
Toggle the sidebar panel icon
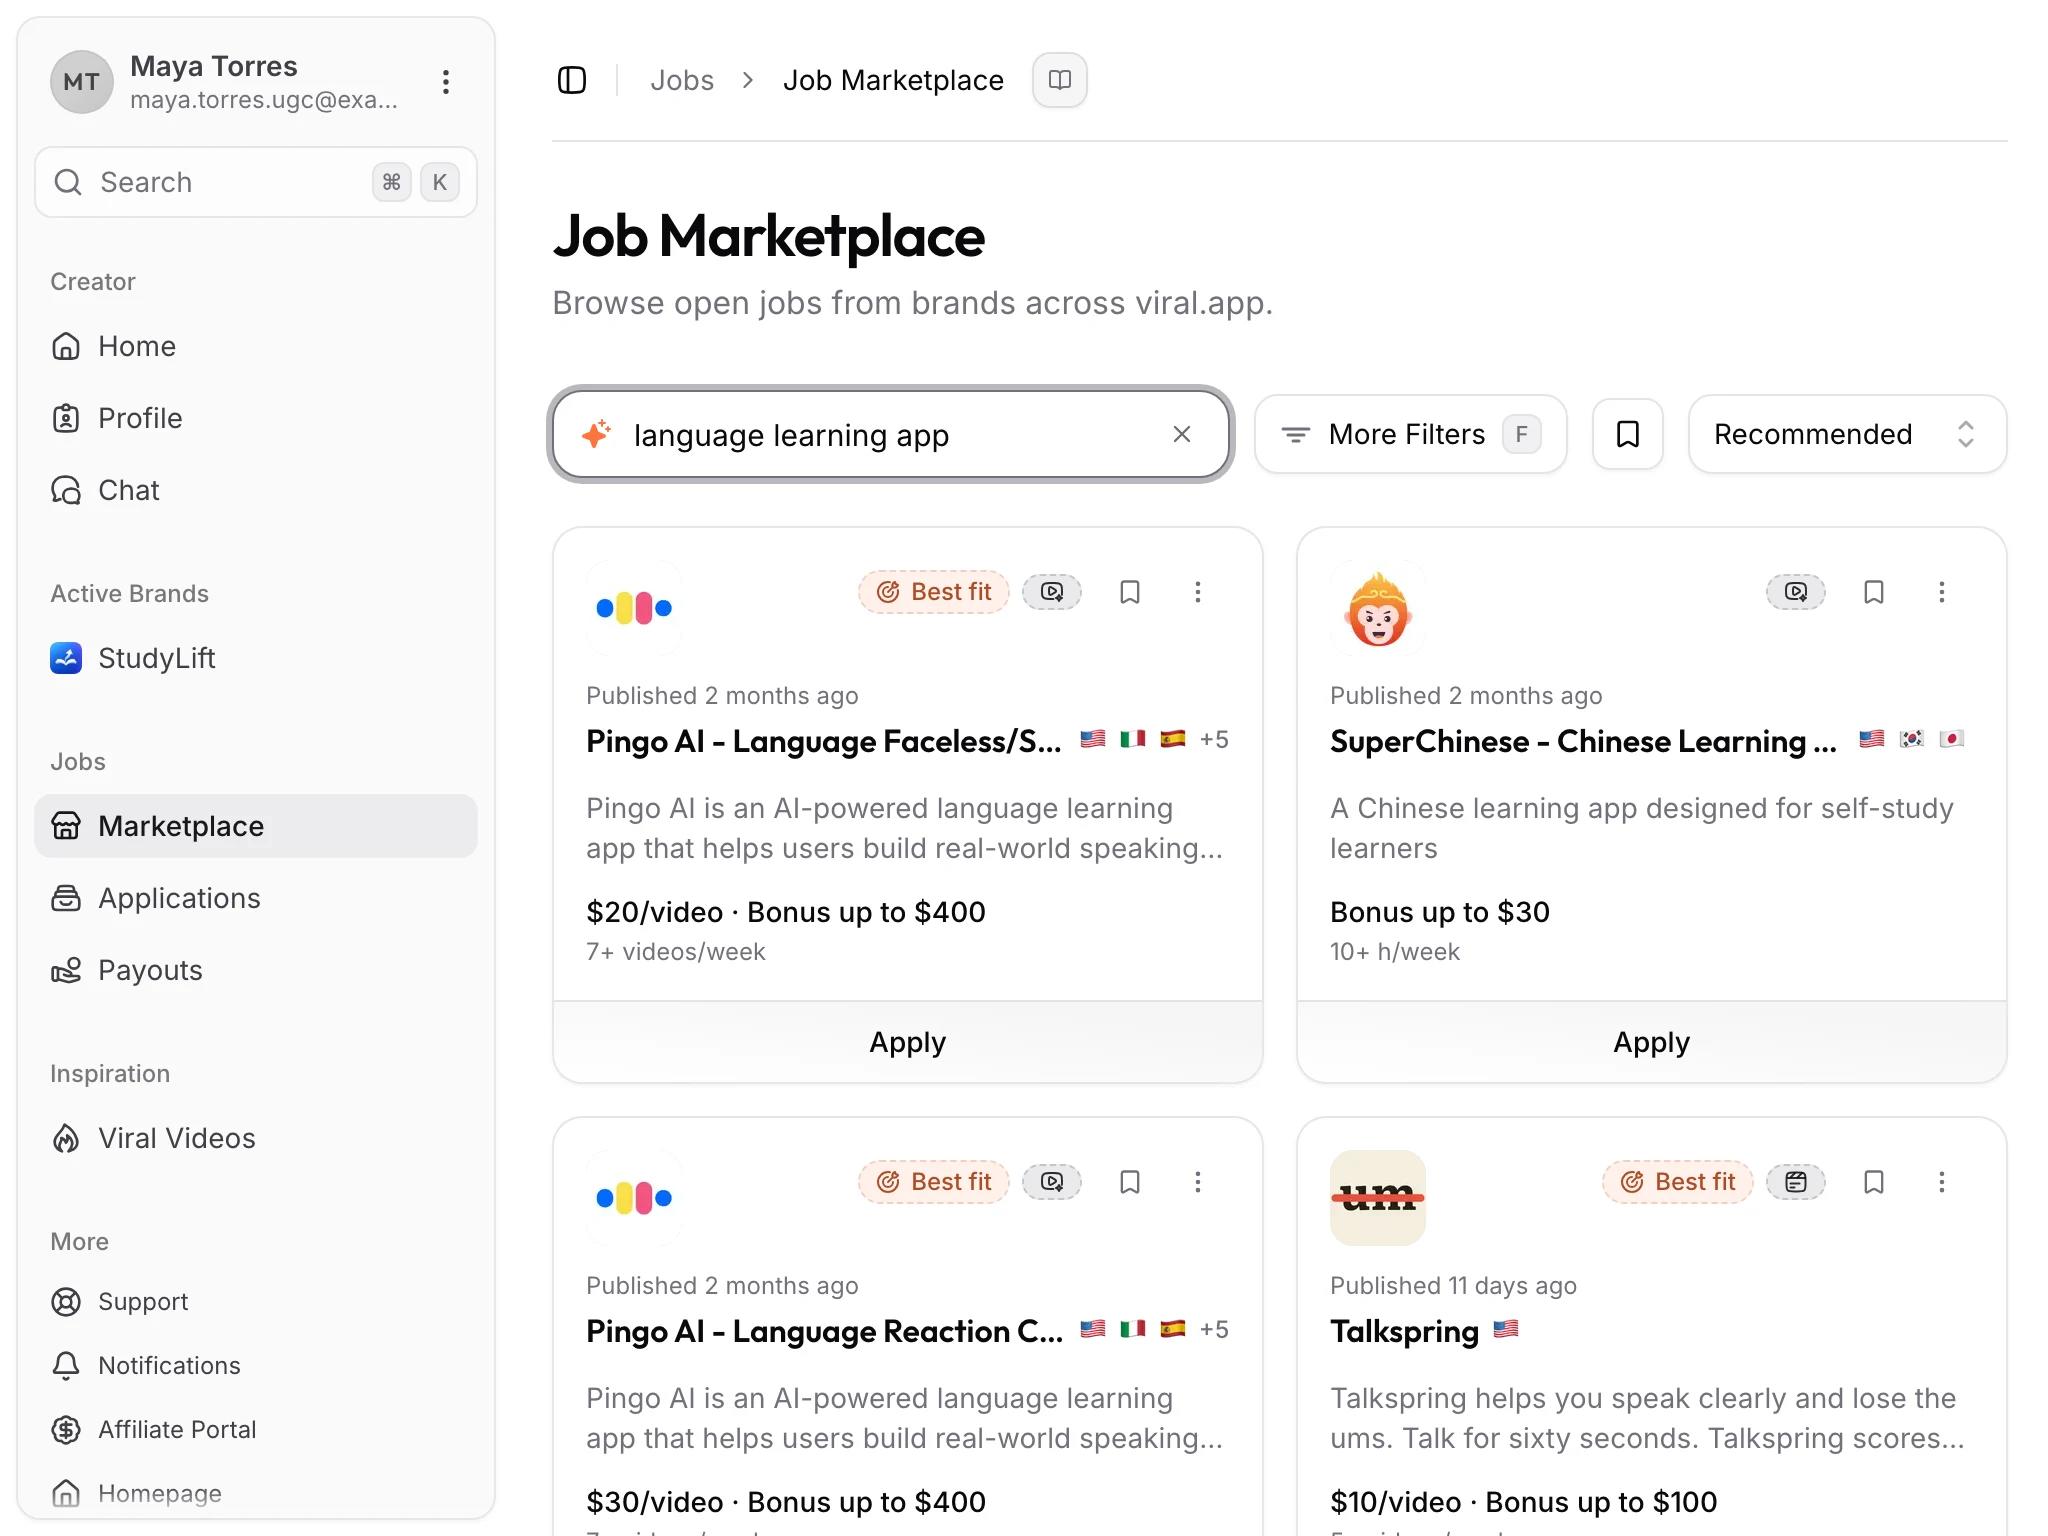tap(572, 80)
